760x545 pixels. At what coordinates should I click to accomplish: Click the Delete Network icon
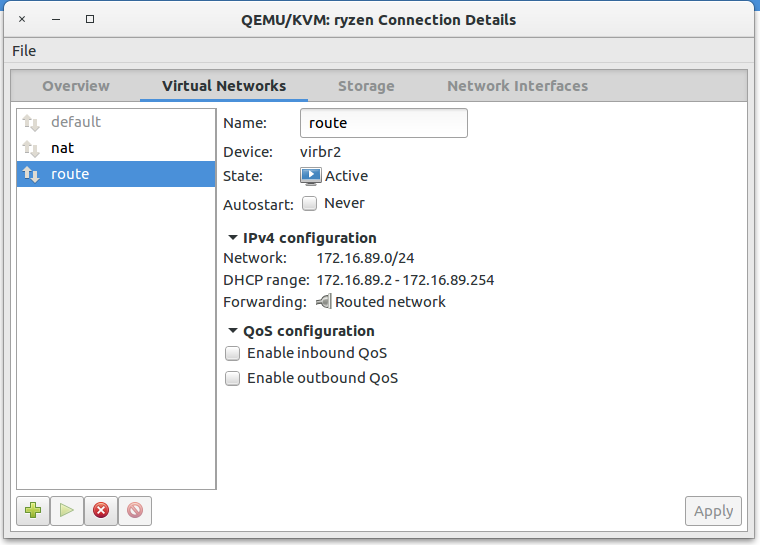(x=134, y=510)
